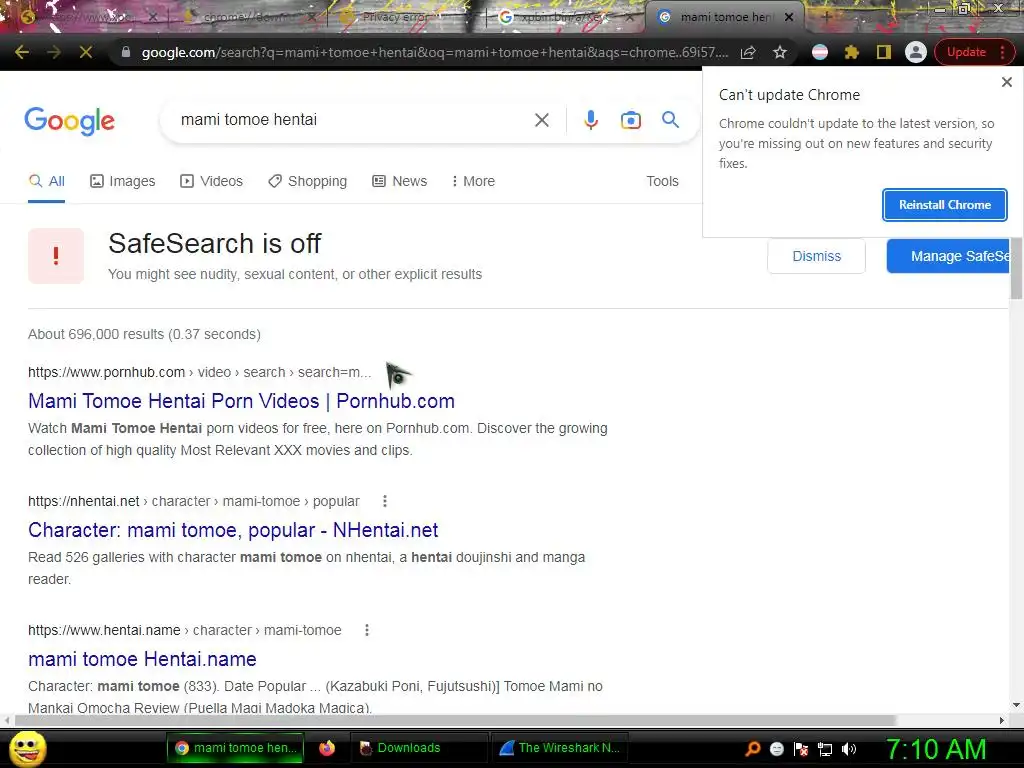
Task: Open the Wireshark taskbar window
Action: pyautogui.click(x=560, y=748)
